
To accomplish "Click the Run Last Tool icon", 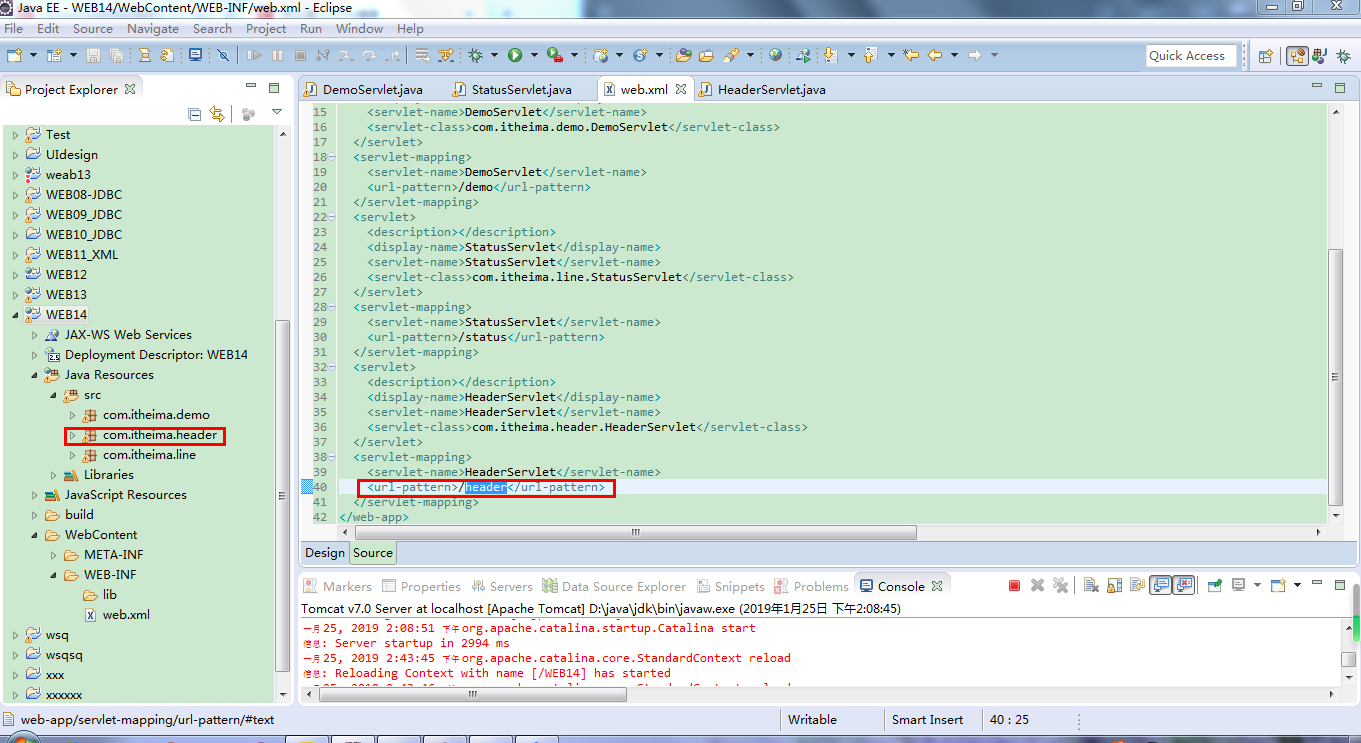I will (554, 55).
